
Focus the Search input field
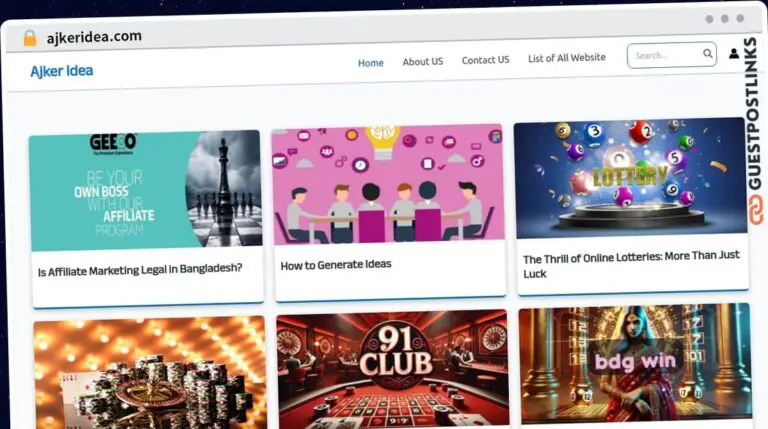coord(667,55)
